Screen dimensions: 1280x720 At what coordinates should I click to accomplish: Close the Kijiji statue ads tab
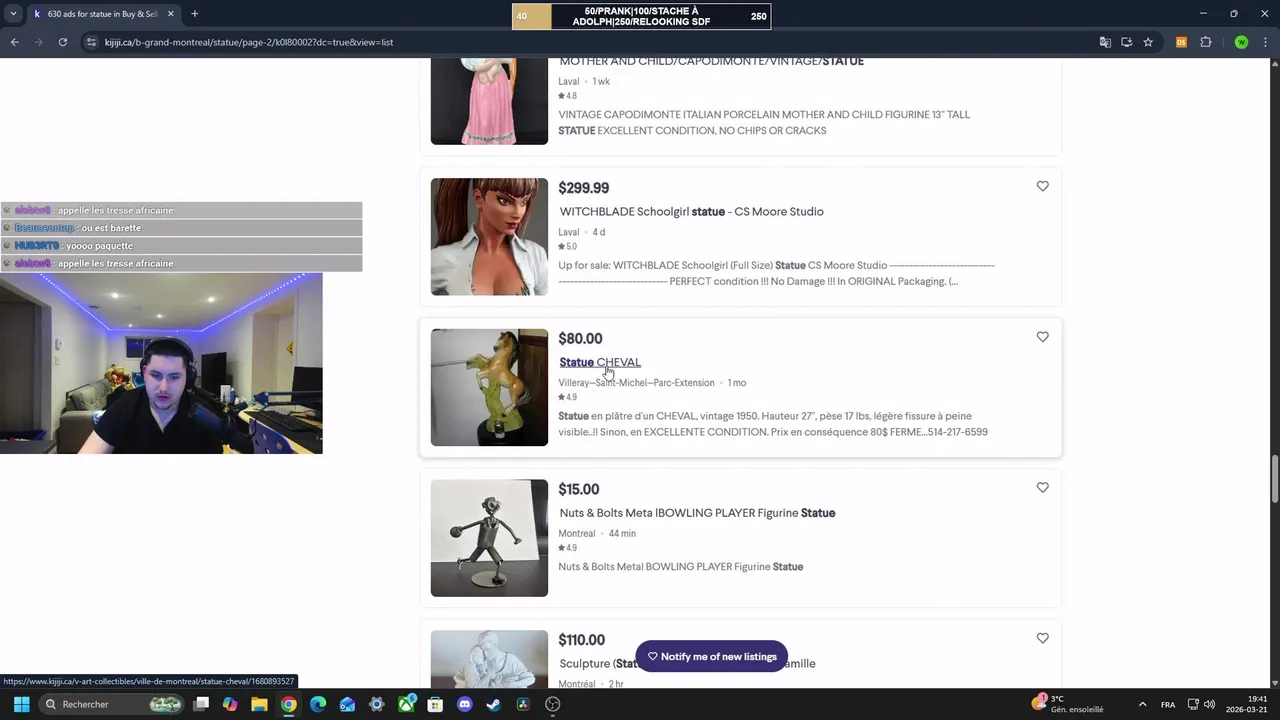pos(170,14)
